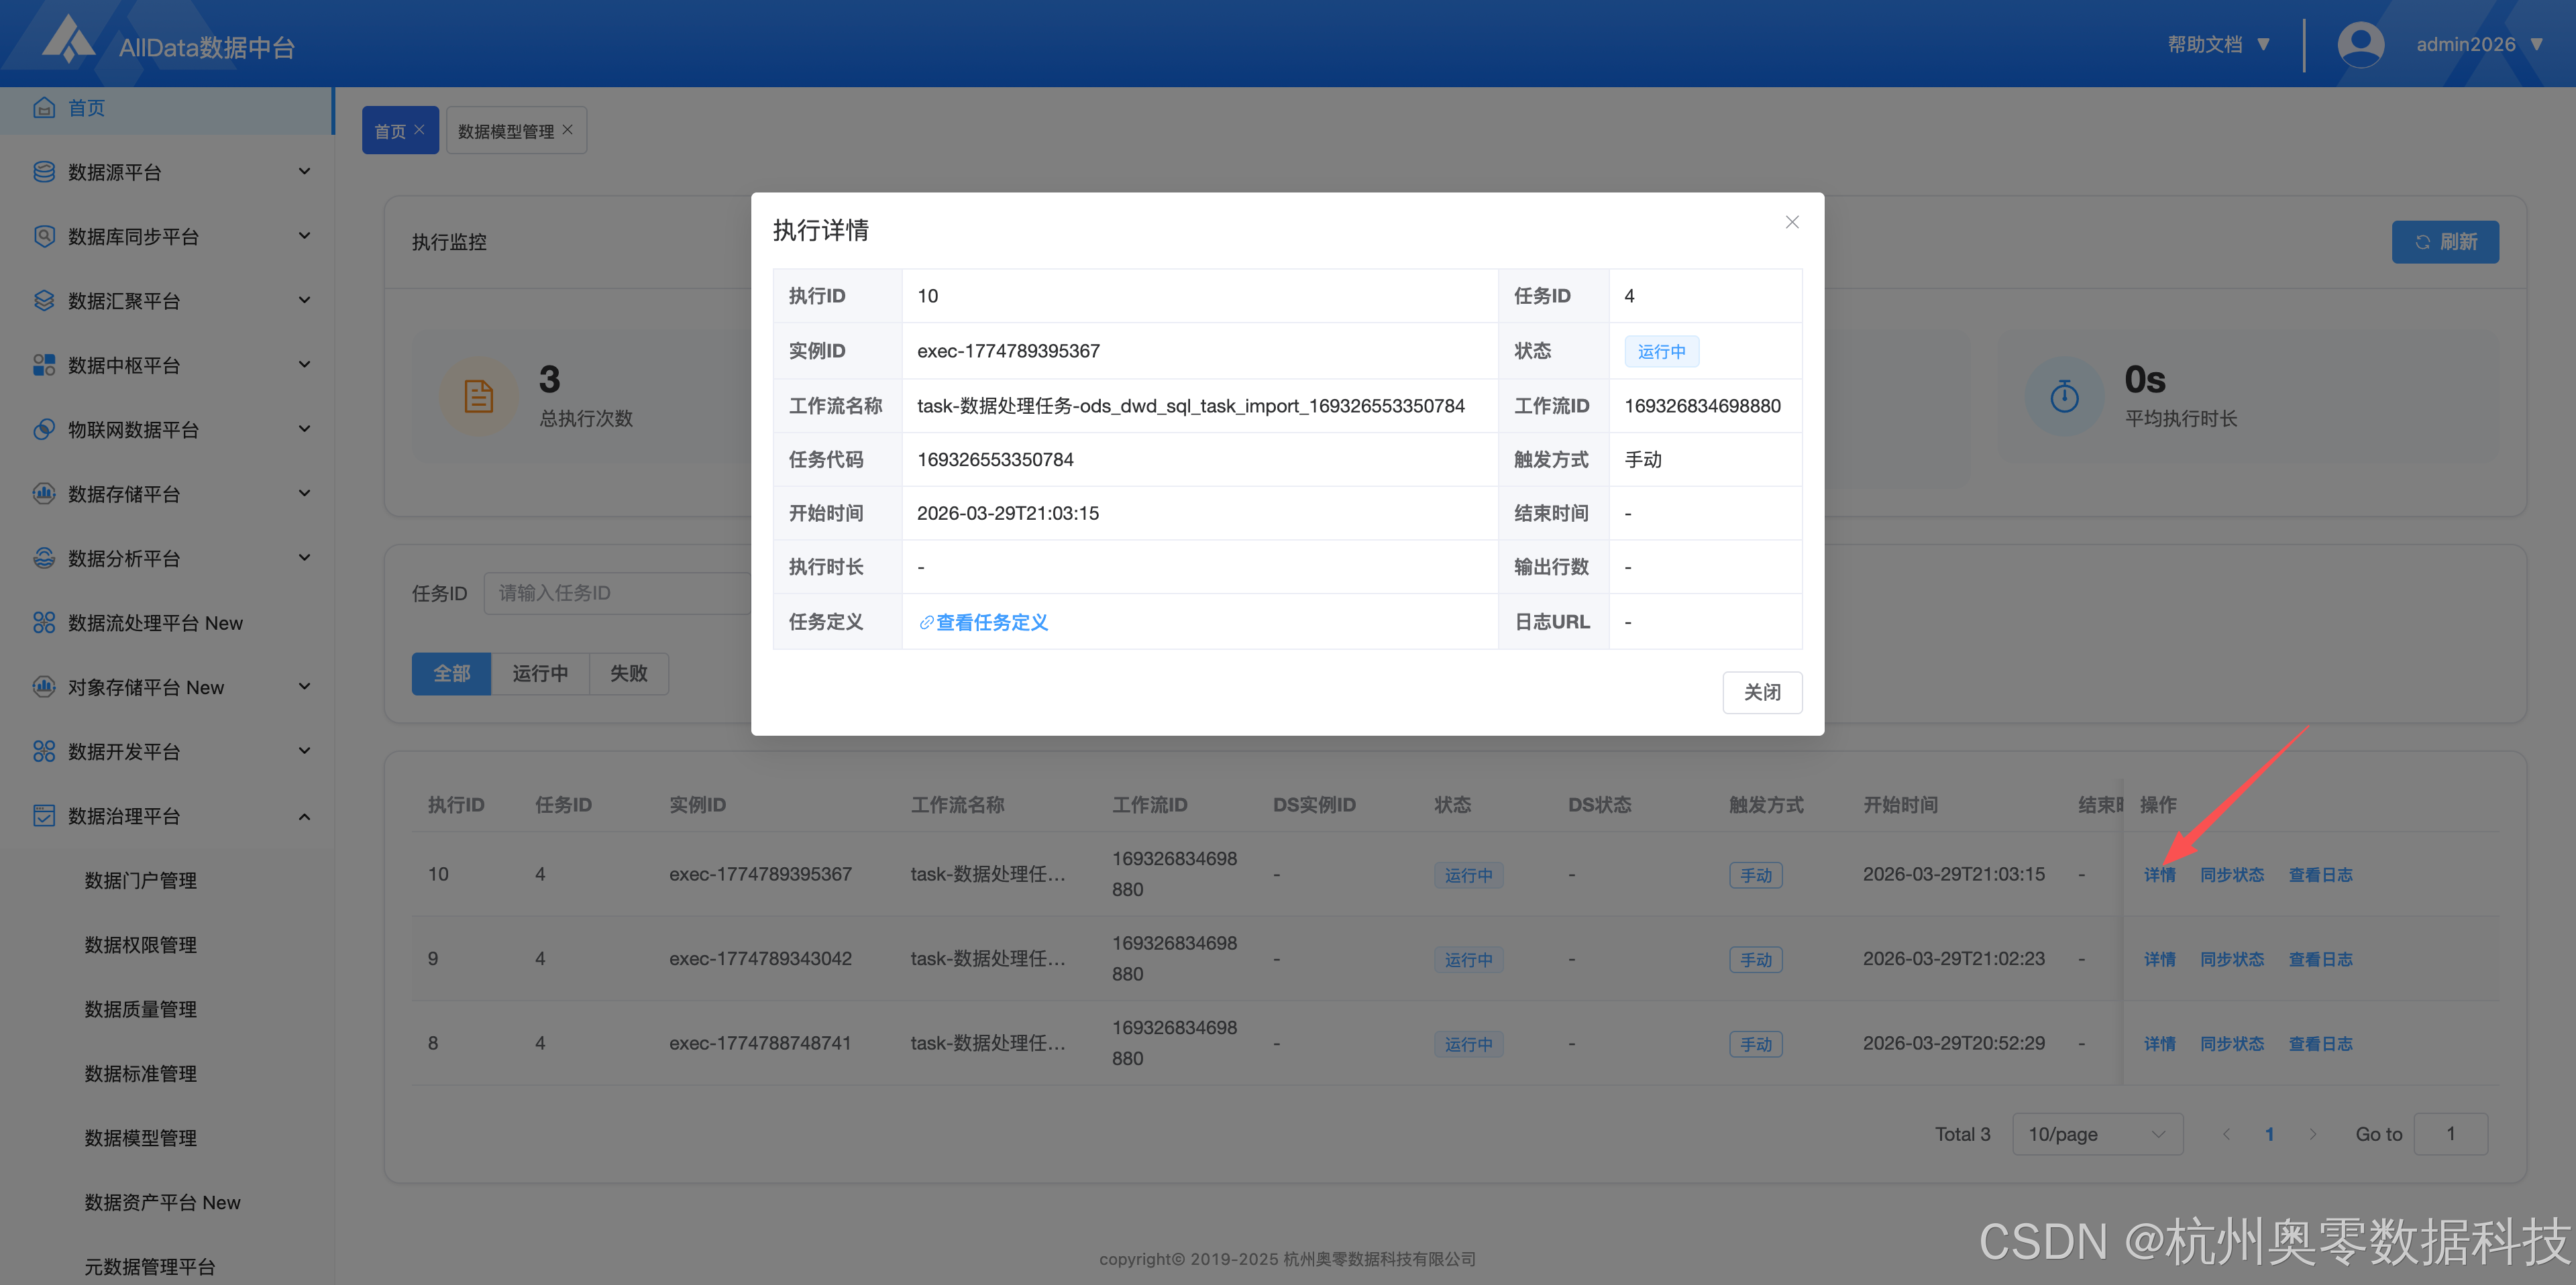Switch to the 数据模型管理 tab
The height and width of the screenshot is (1285, 2576).
point(516,130)
